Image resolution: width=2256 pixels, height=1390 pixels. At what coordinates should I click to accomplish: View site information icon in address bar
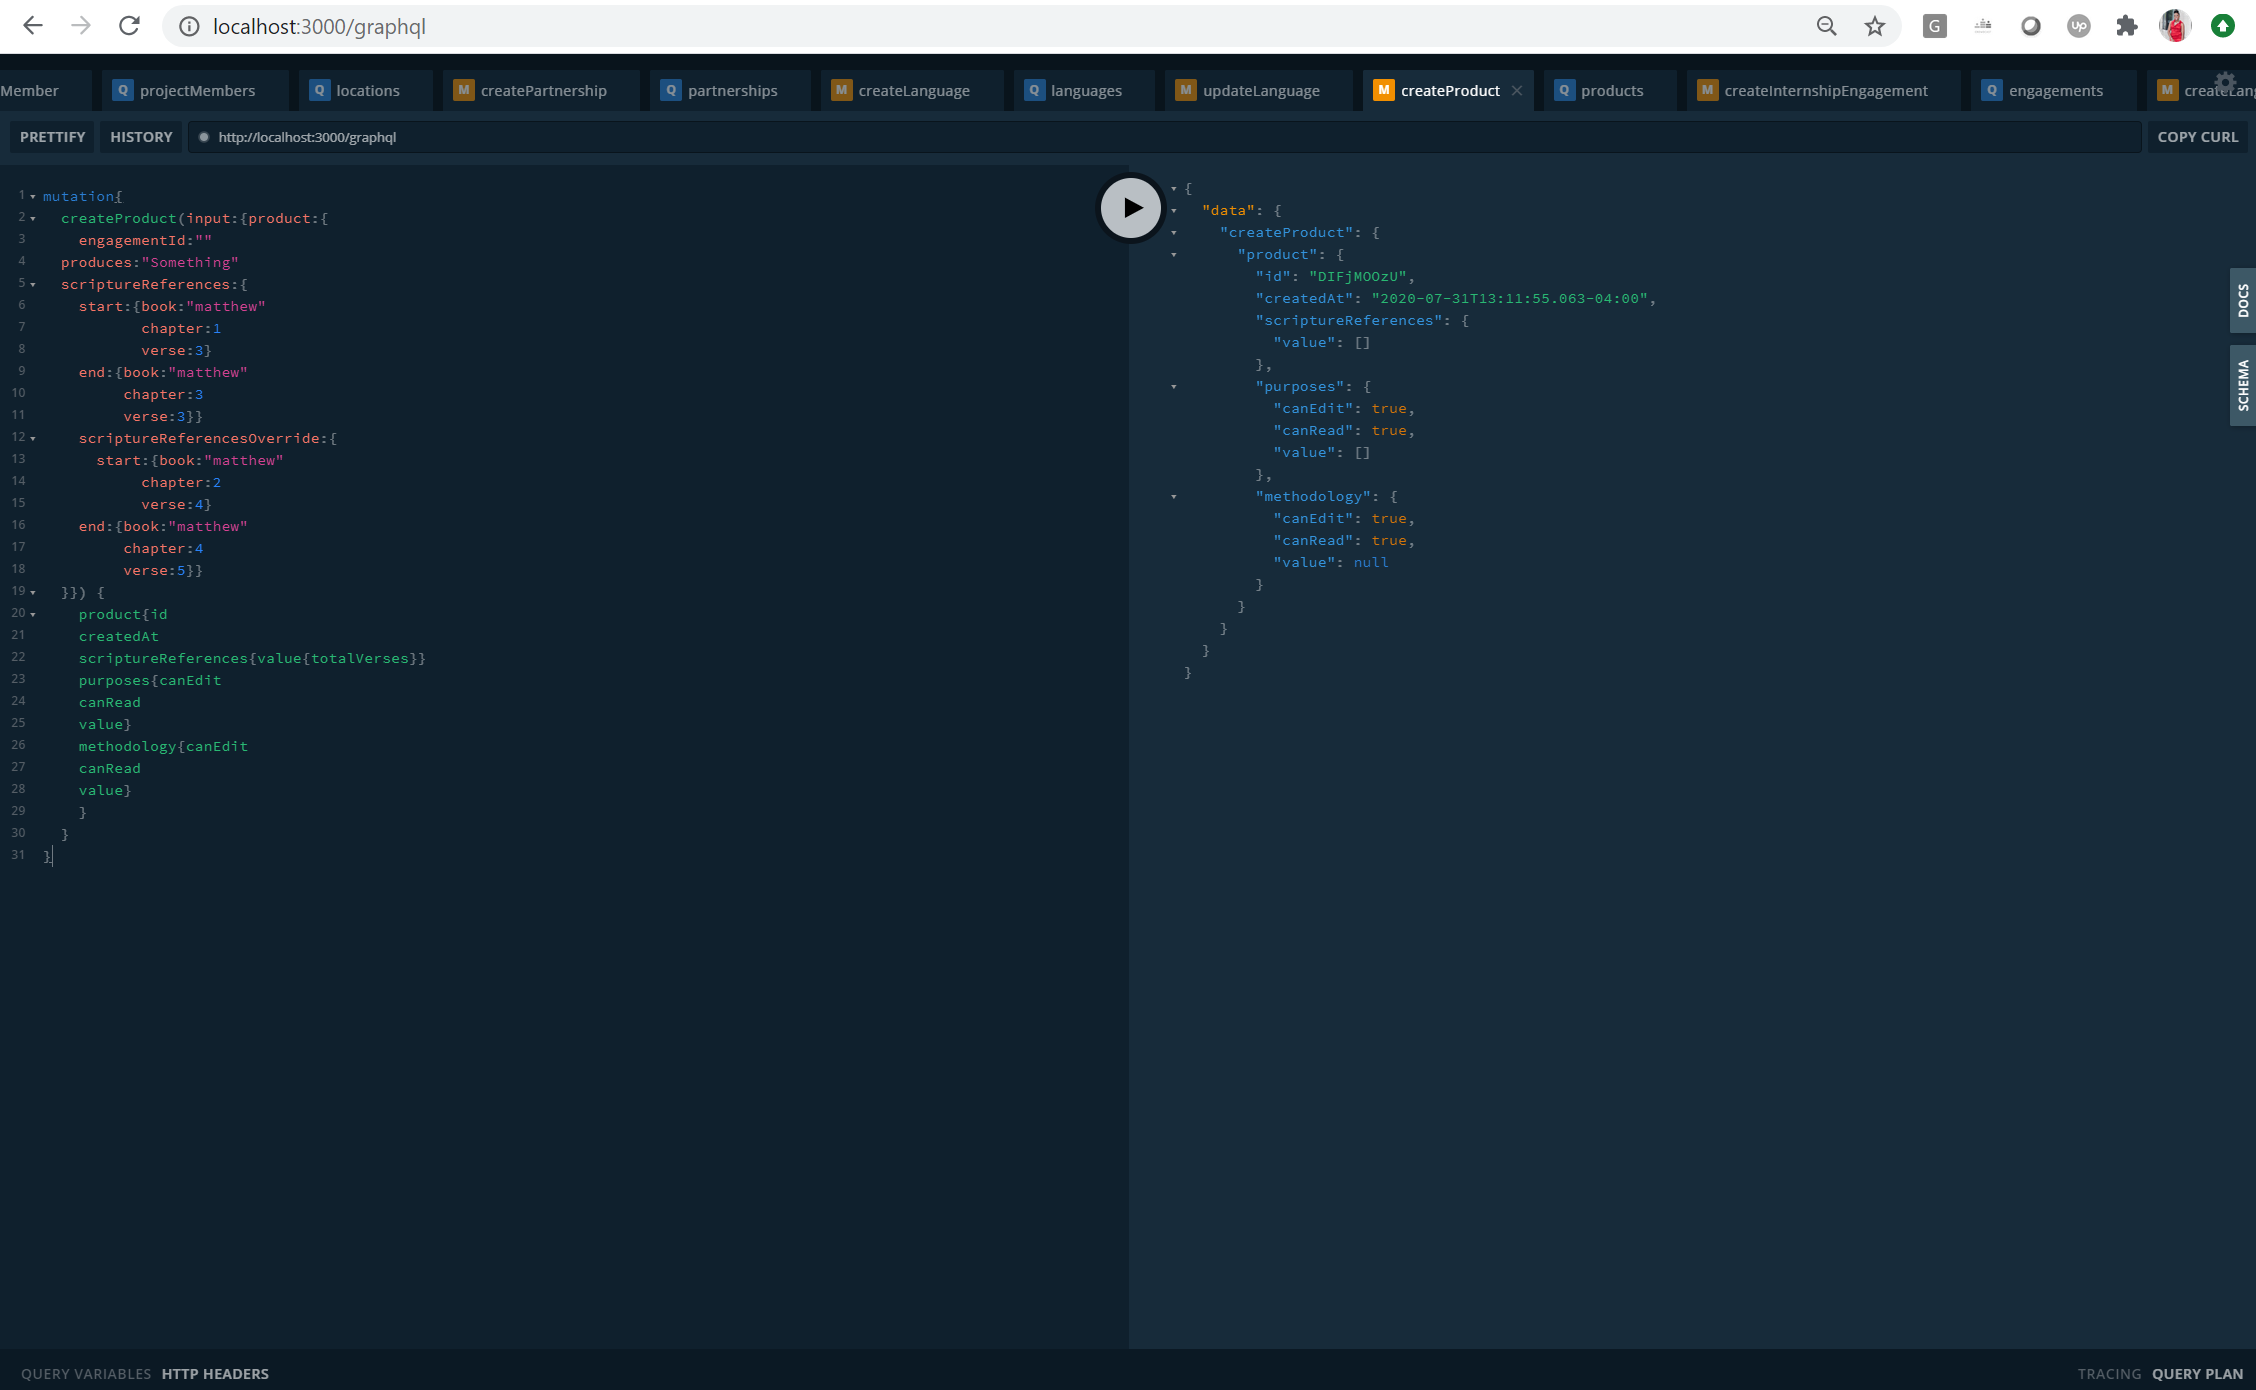[x=189, y=27]
